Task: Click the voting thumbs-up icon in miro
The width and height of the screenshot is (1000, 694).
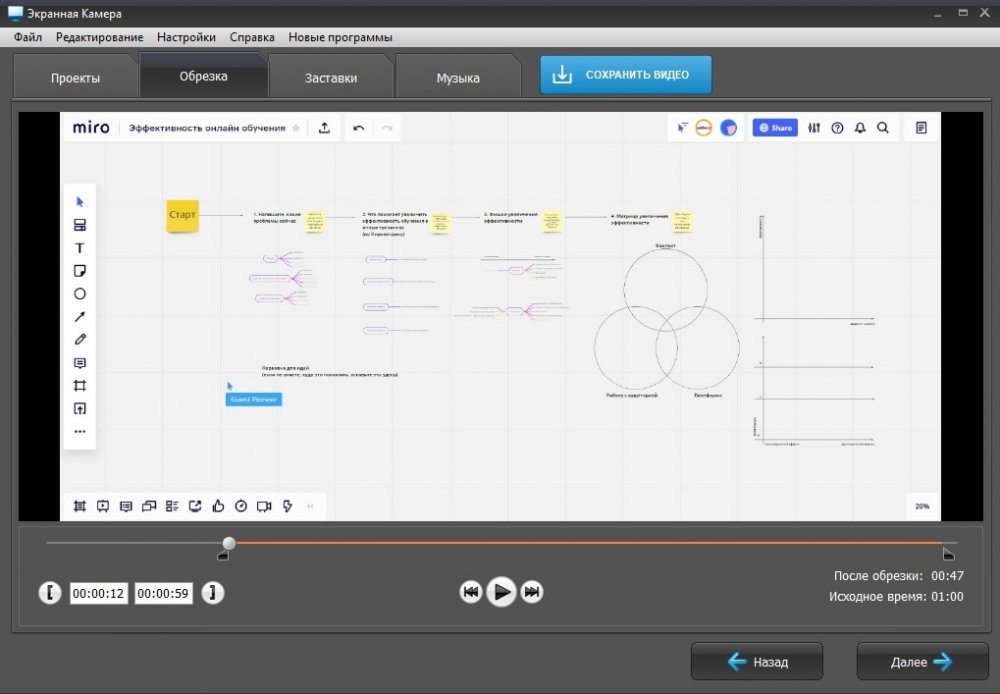Action: click(218, 506)
